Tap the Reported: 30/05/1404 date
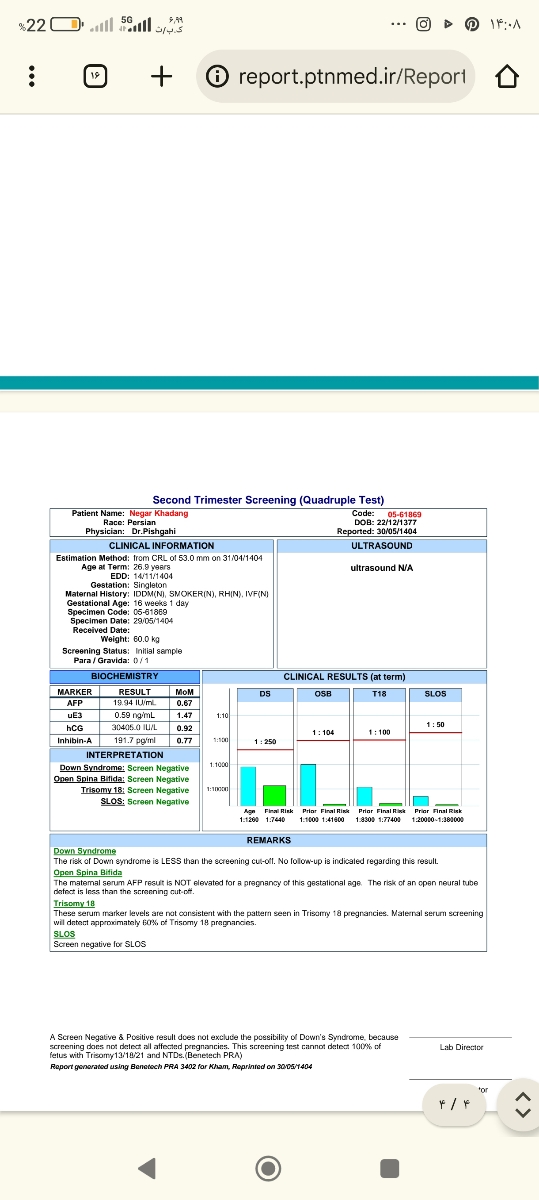The height and width of the screenshot is (1200, 539). [x=377, y=531]
